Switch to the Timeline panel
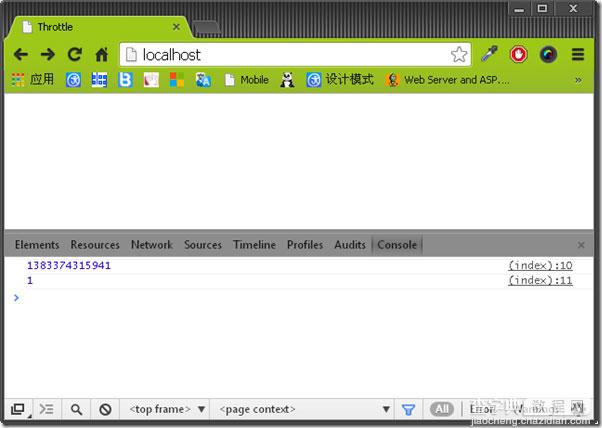Viewport: 602px width, 428px height. click(254, 245)
